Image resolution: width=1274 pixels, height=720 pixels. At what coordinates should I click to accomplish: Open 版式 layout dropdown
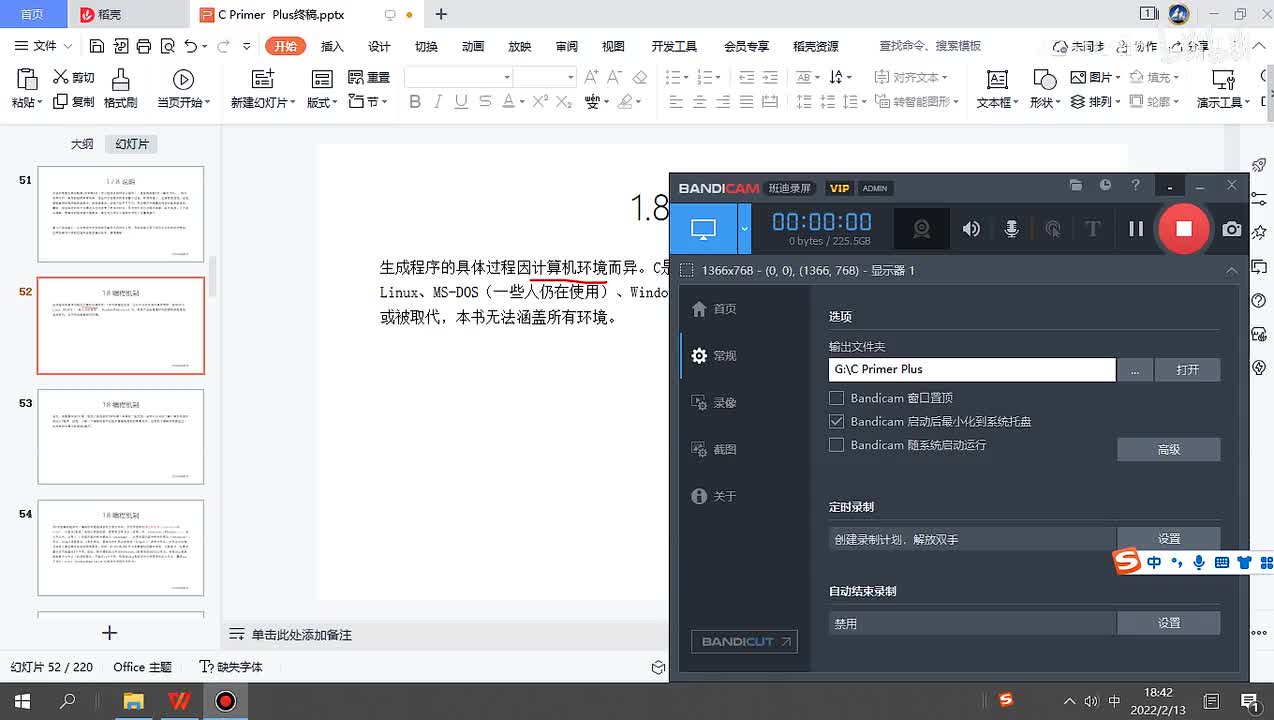coord(322,102)
